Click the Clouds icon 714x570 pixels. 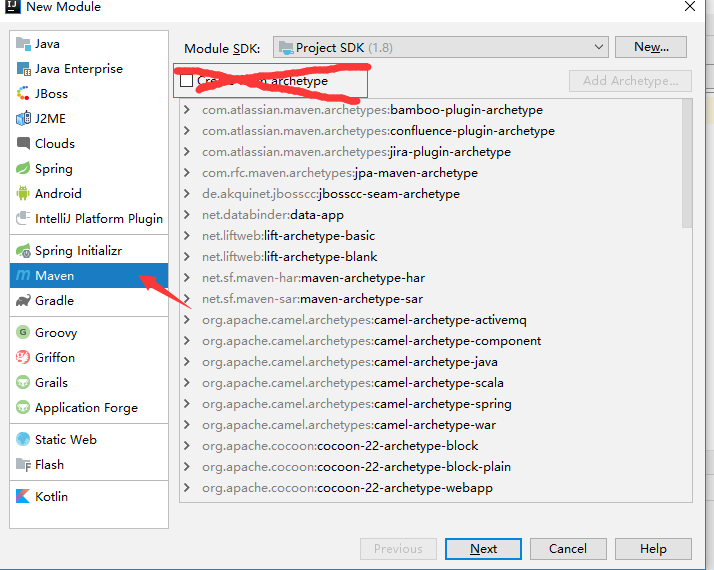(x=23, y=143)
